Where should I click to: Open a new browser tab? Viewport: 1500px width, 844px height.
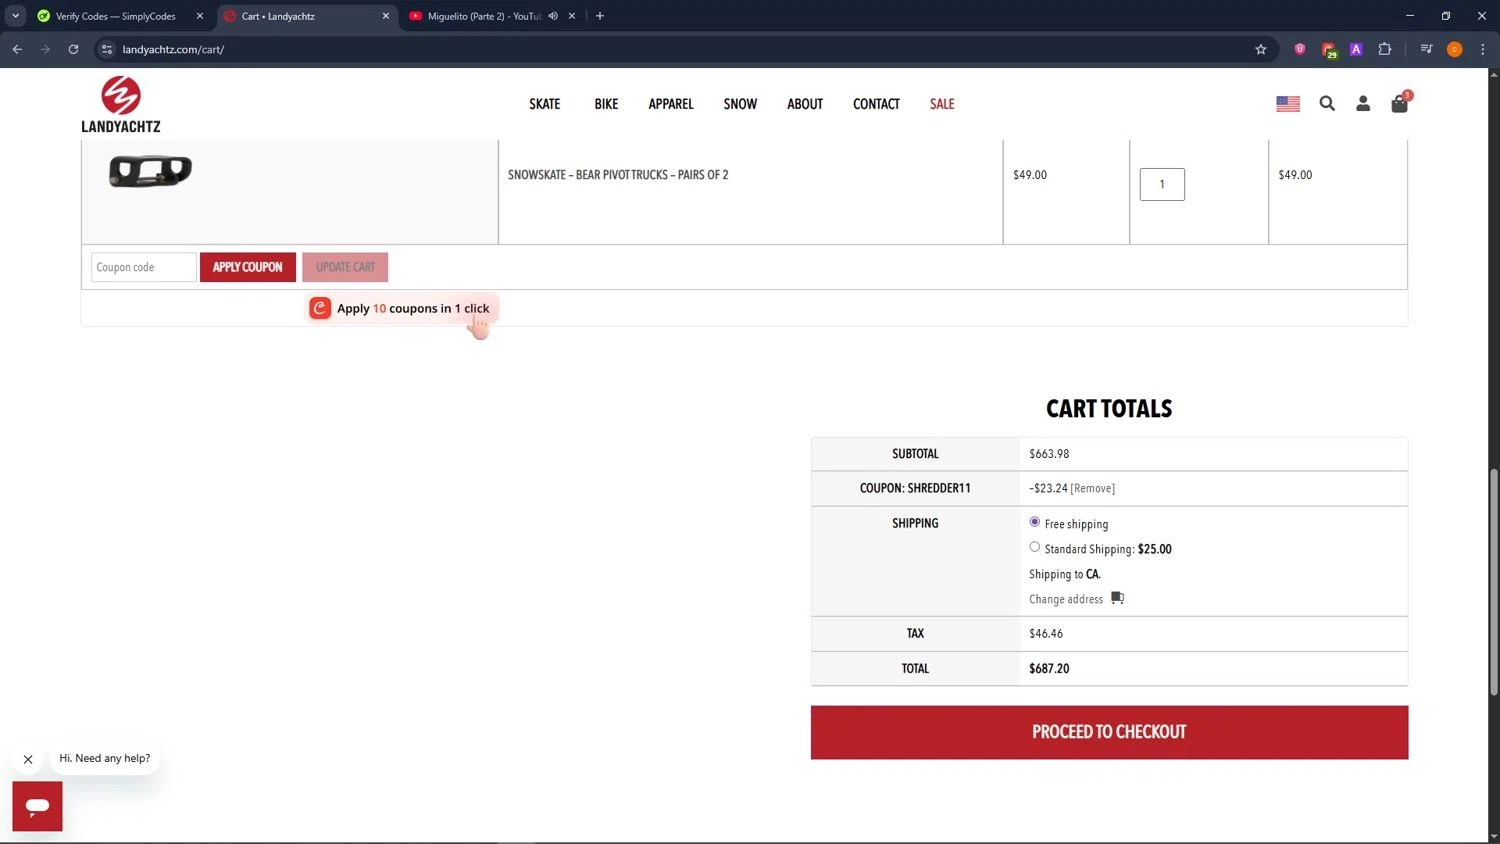(600, 16)
